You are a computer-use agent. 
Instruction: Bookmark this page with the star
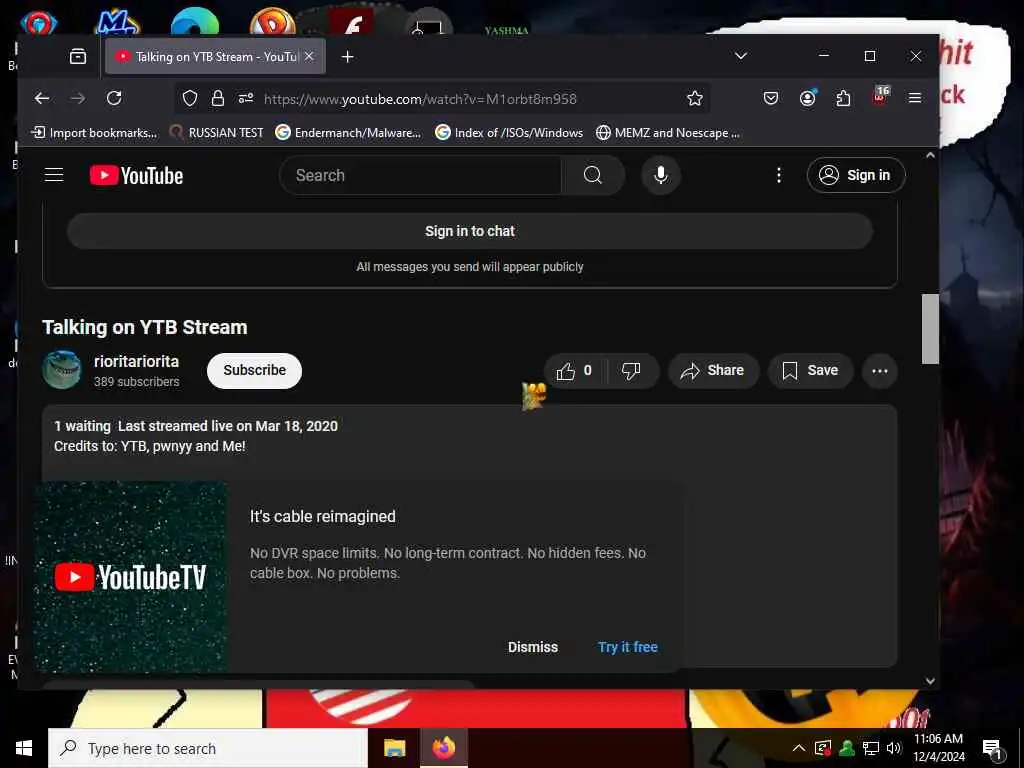pyautogui.click(x=695, y=99)
